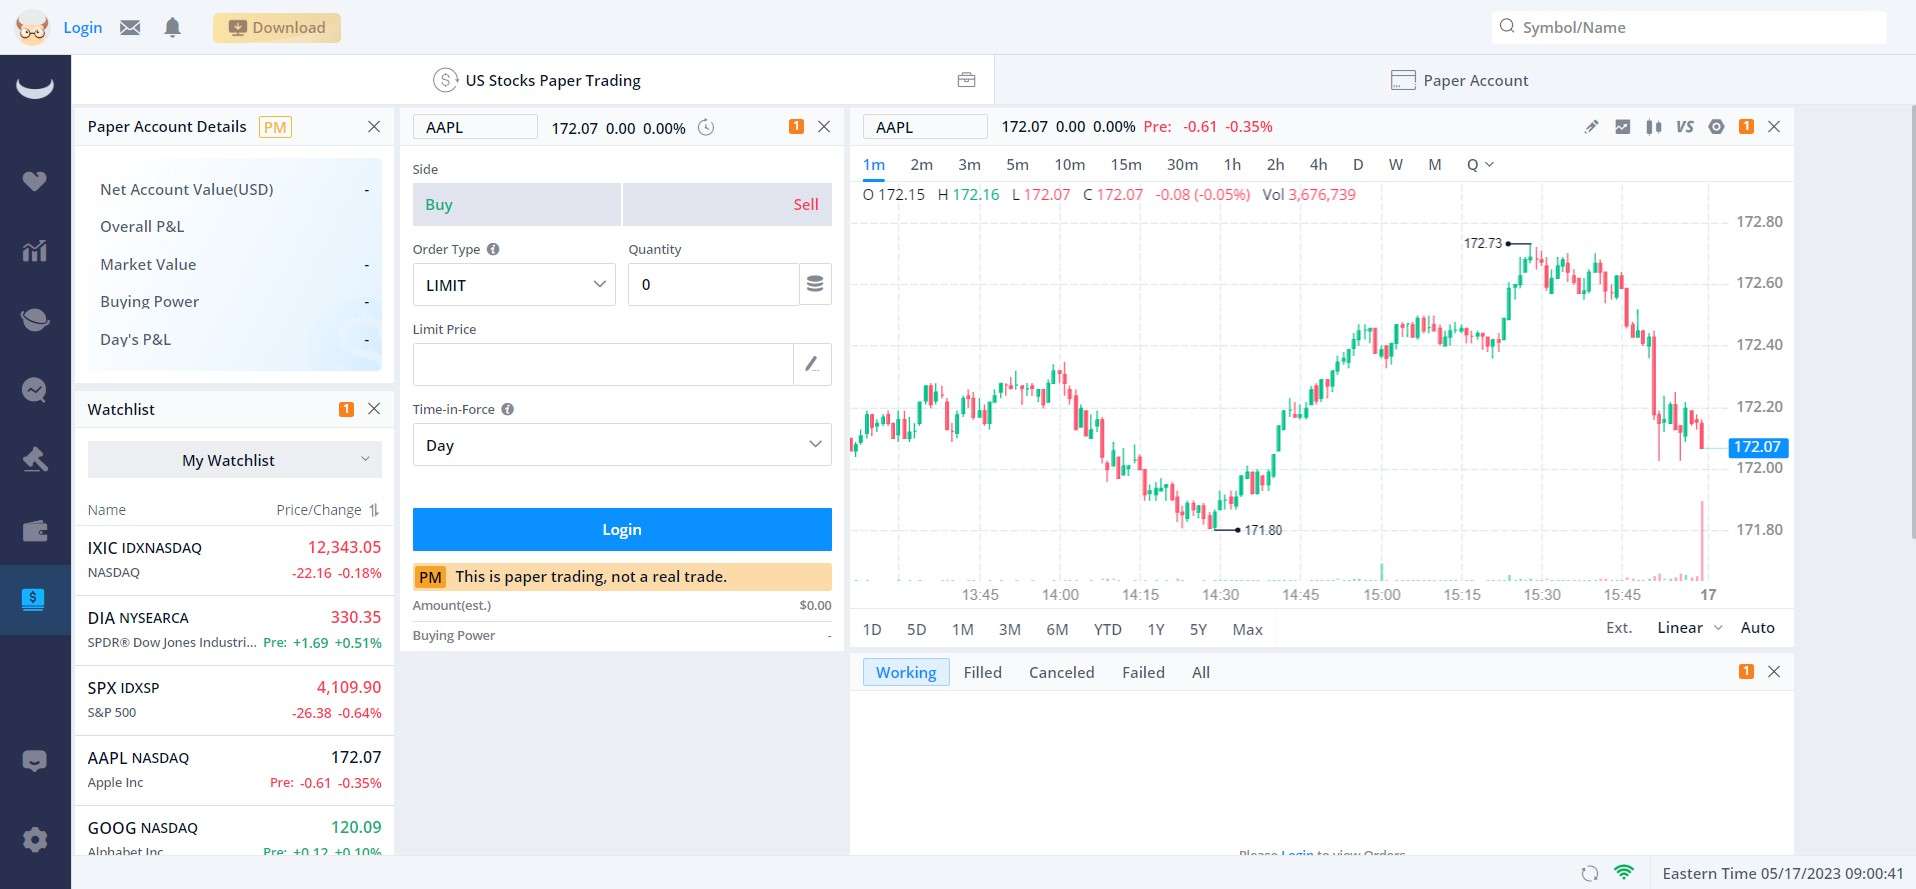Screen dimensions: 1916x889
Task: Open the Order Type LIMIT dropdown
Action: tap(514, 285)
